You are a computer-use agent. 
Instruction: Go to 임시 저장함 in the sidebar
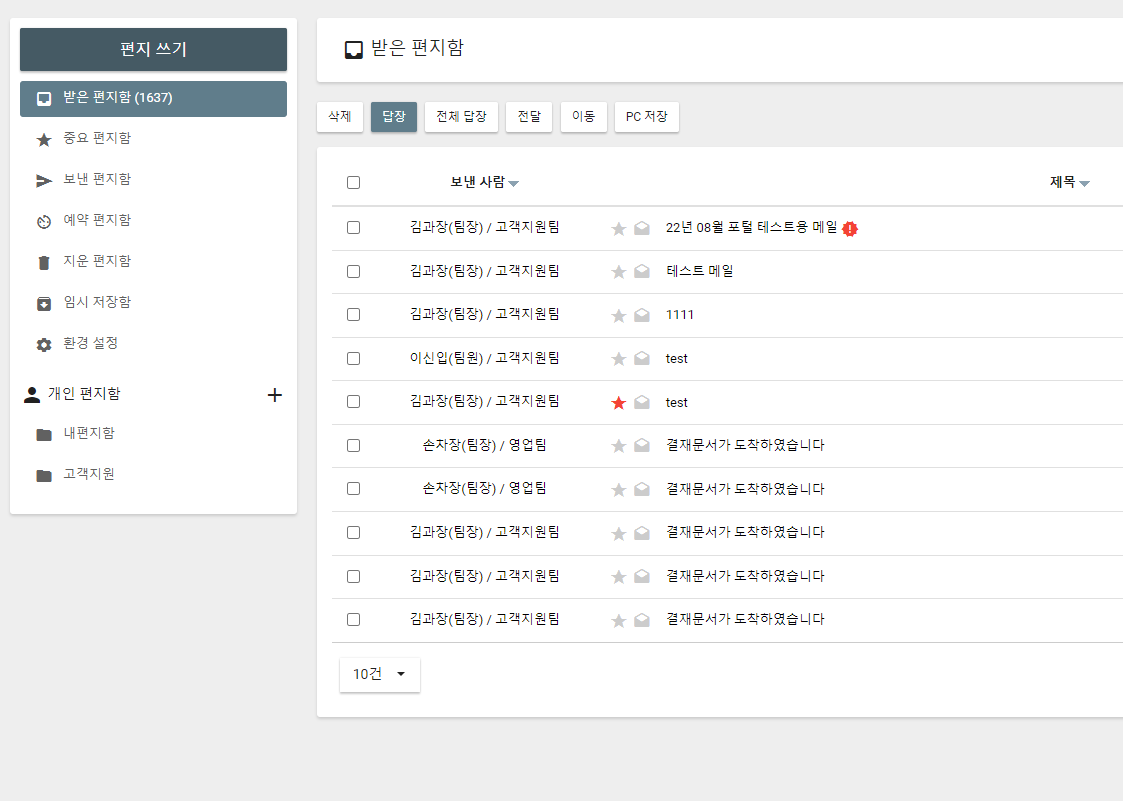click(x=96, y=303)
